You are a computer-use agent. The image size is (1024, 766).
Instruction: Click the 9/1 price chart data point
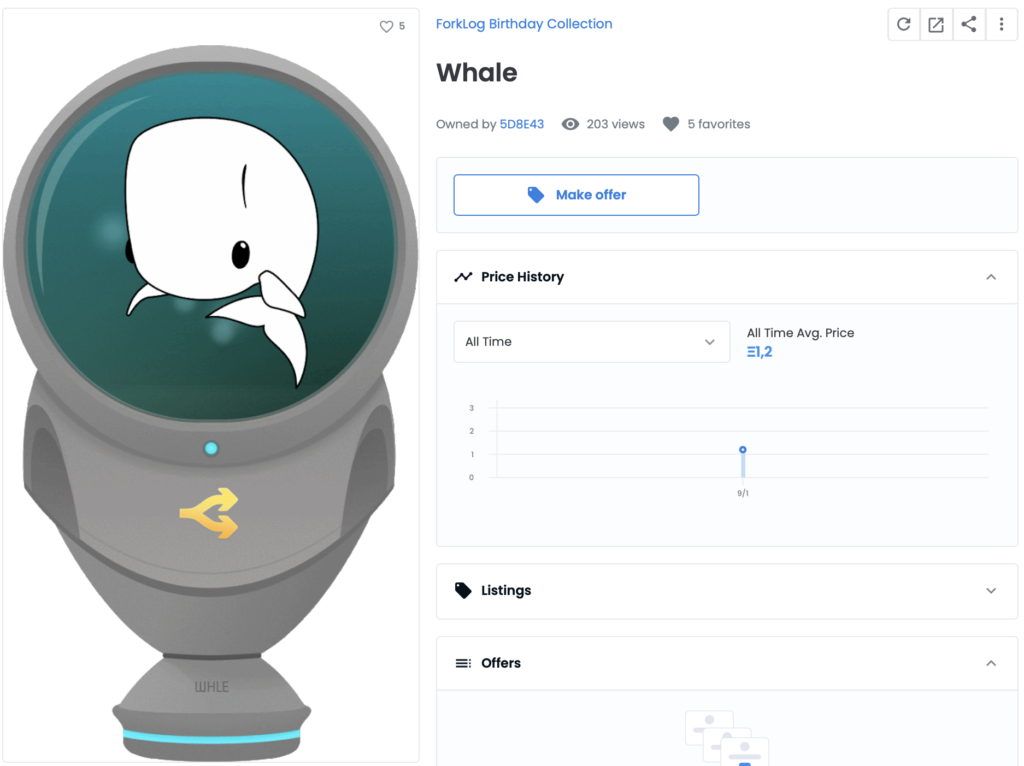tap(743, 450)
